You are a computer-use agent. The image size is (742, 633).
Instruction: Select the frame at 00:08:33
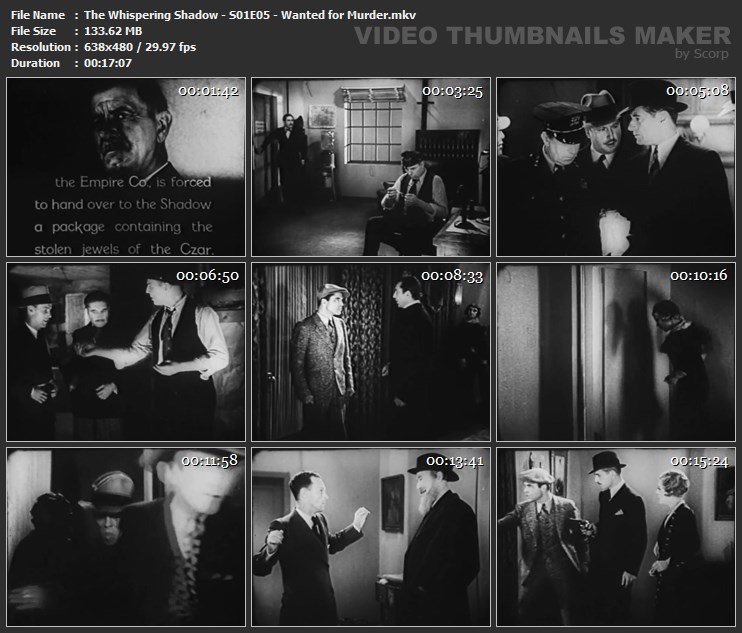(371, 352)
